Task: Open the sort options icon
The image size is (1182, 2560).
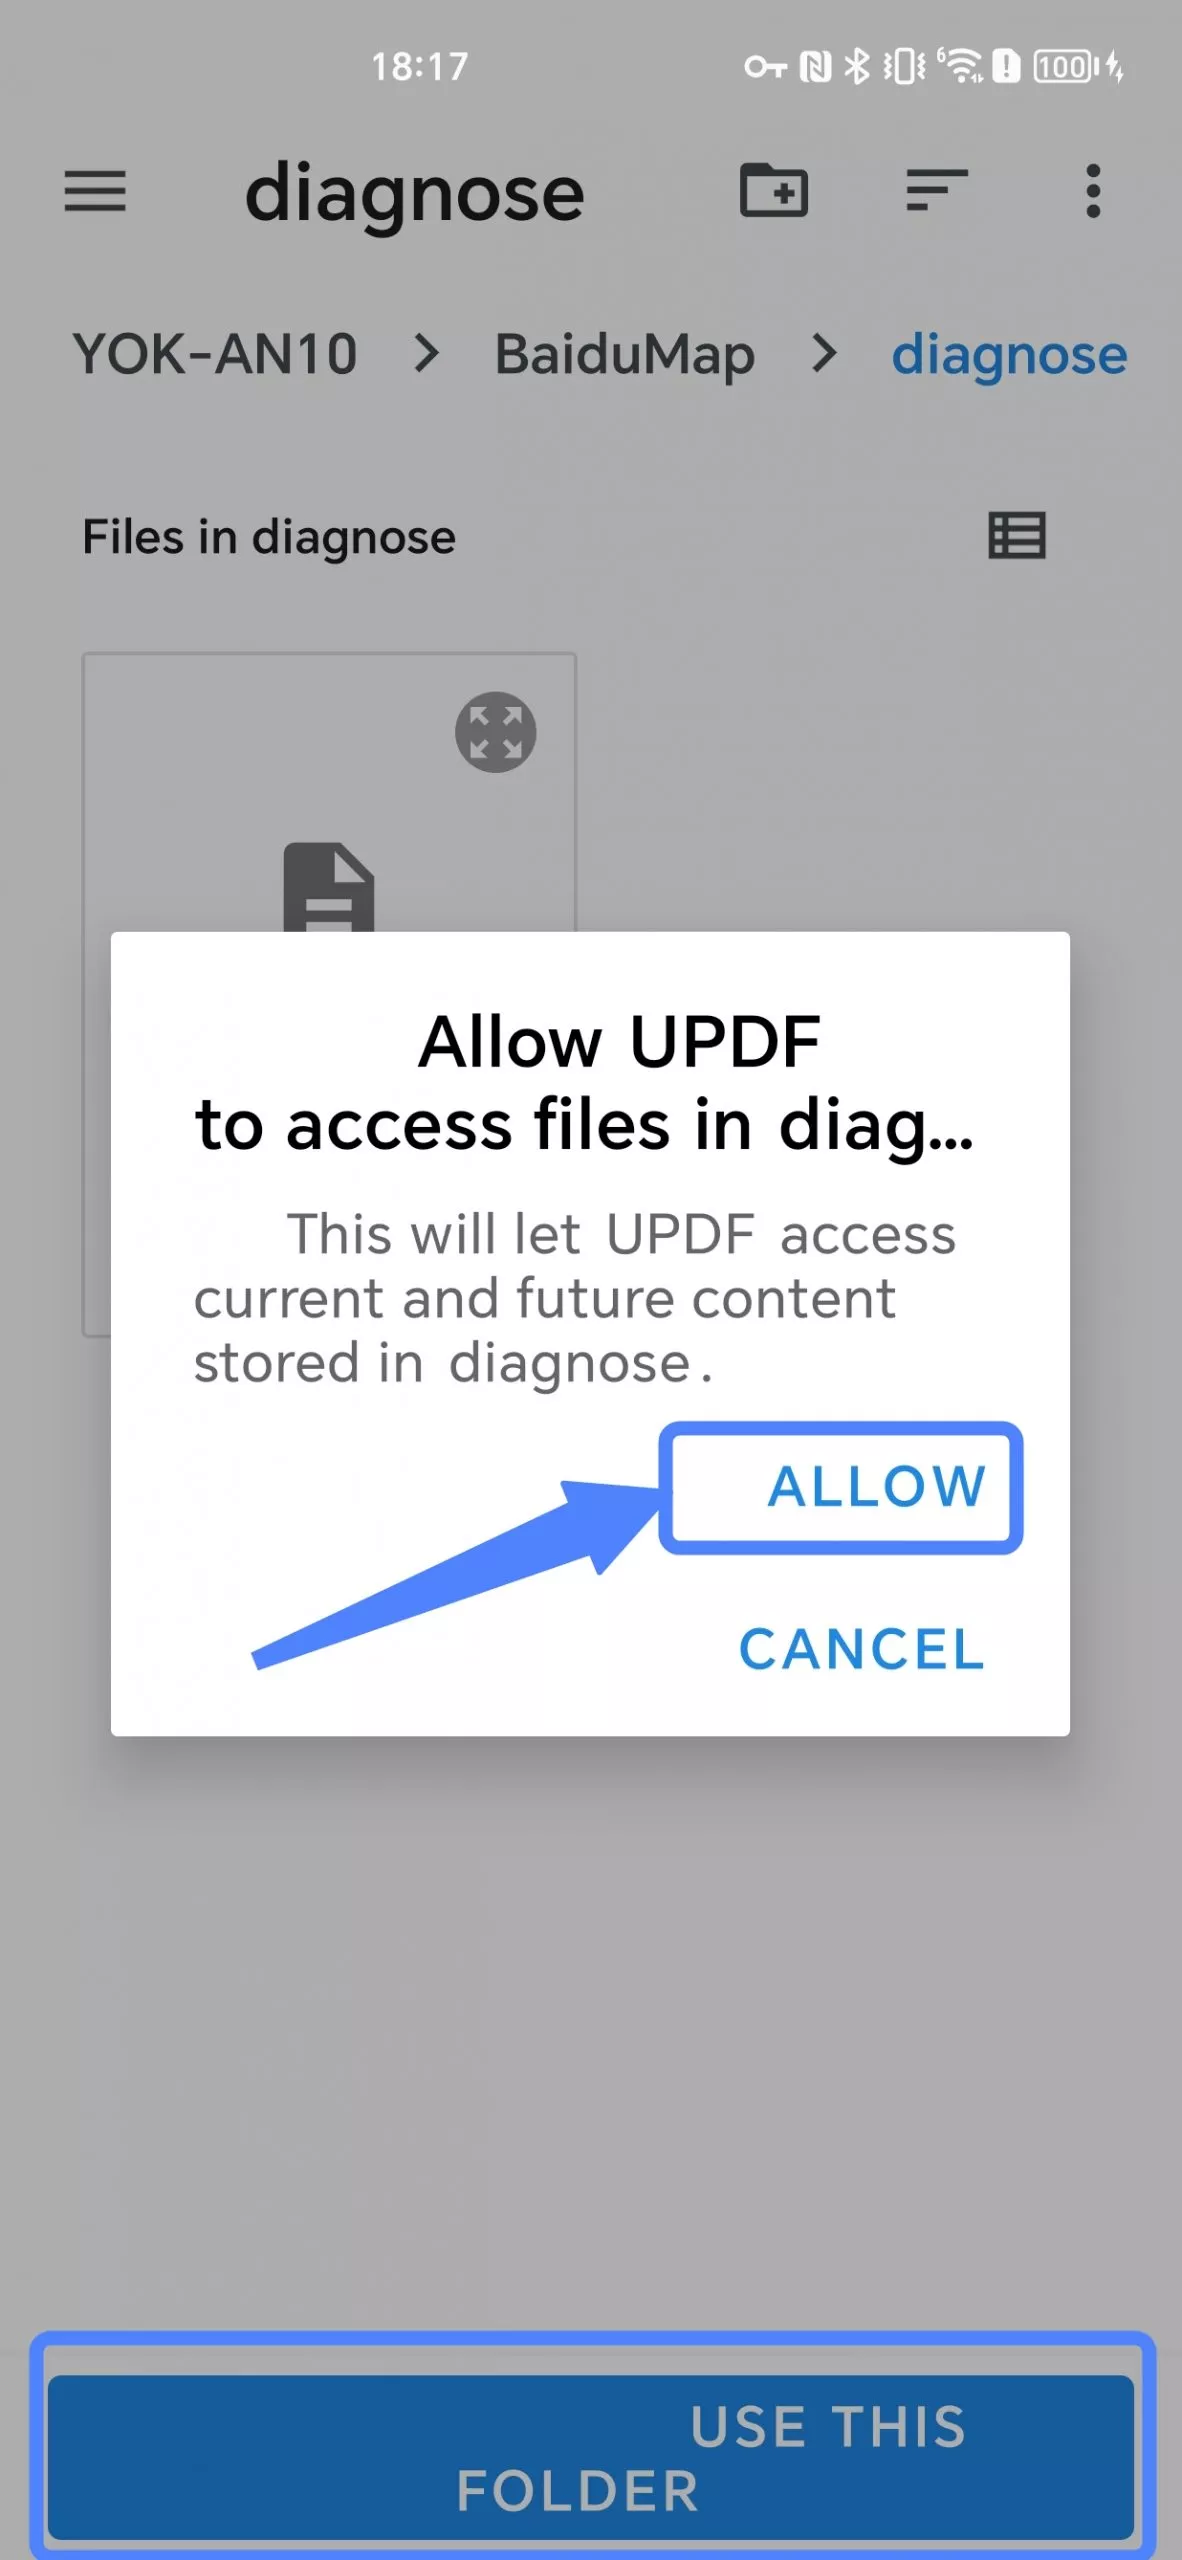Action: click(936, 190)
